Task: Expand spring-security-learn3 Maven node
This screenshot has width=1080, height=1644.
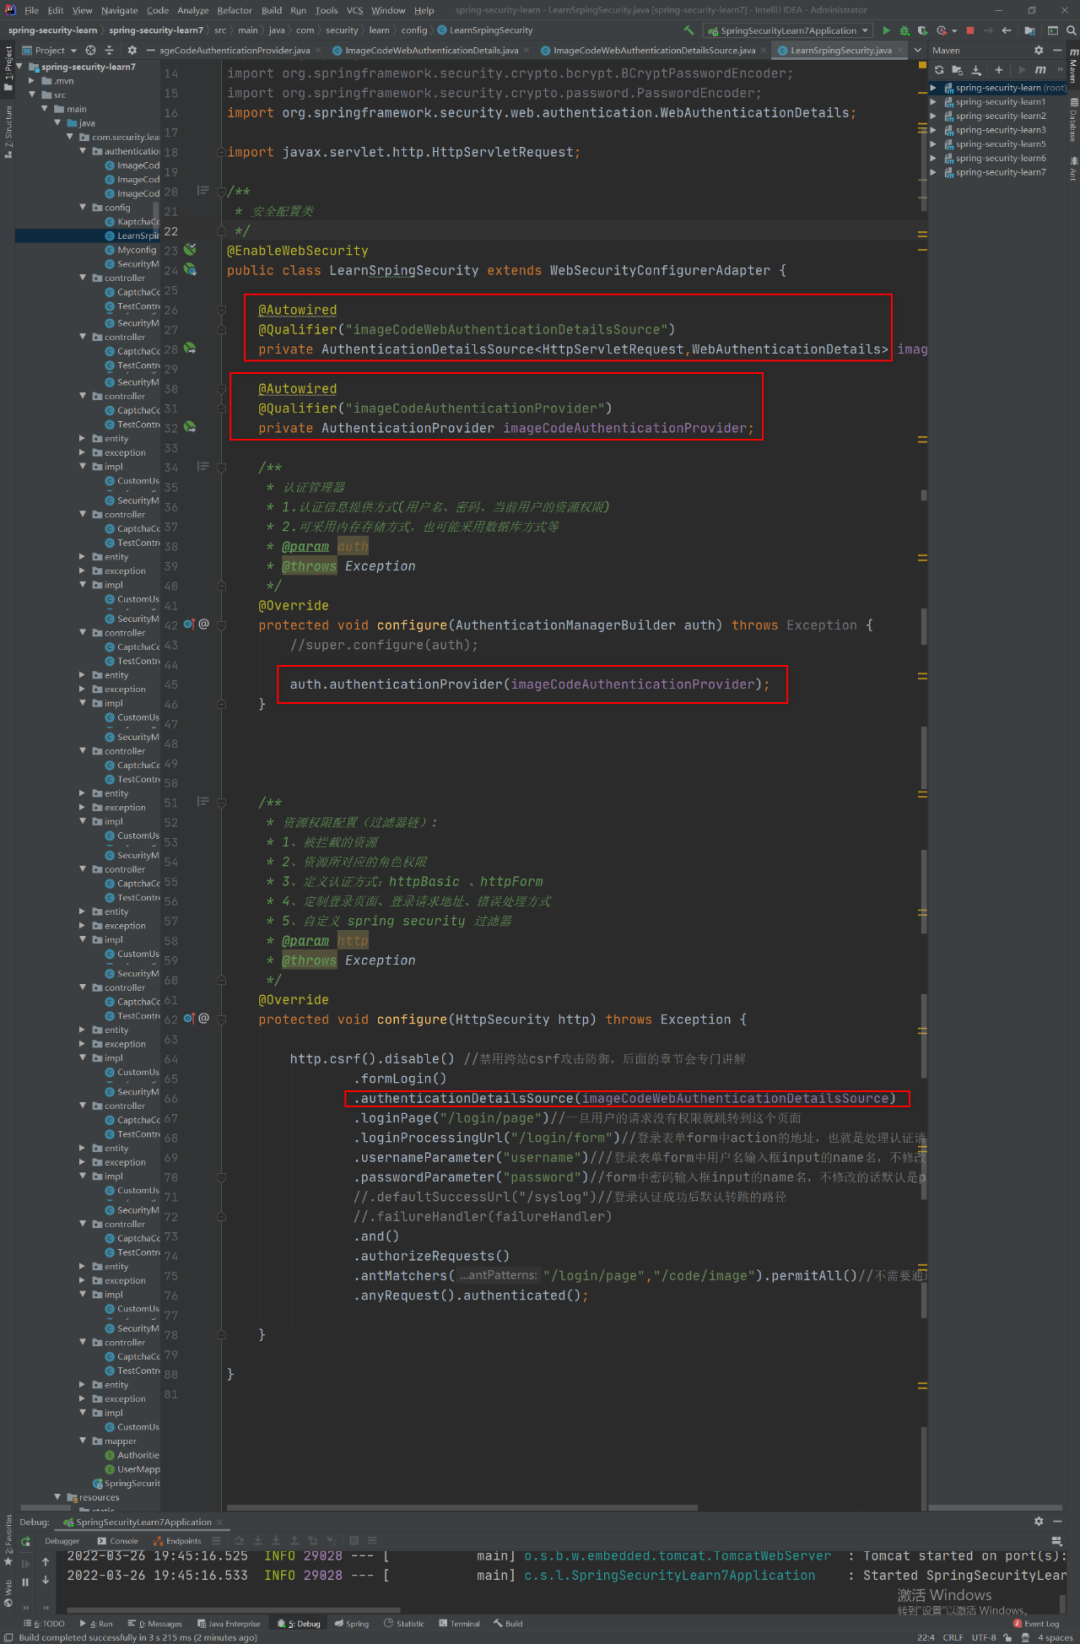Action: [x=933, y=130]
